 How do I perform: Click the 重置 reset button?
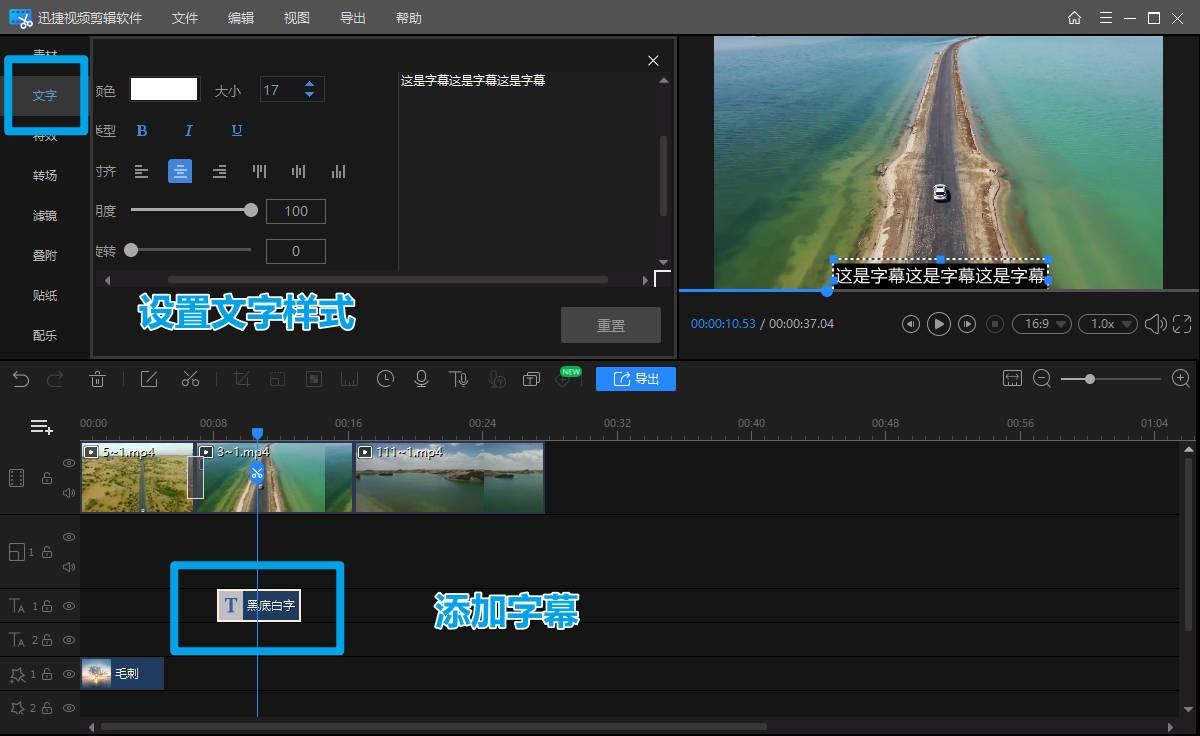coord(611,326)
